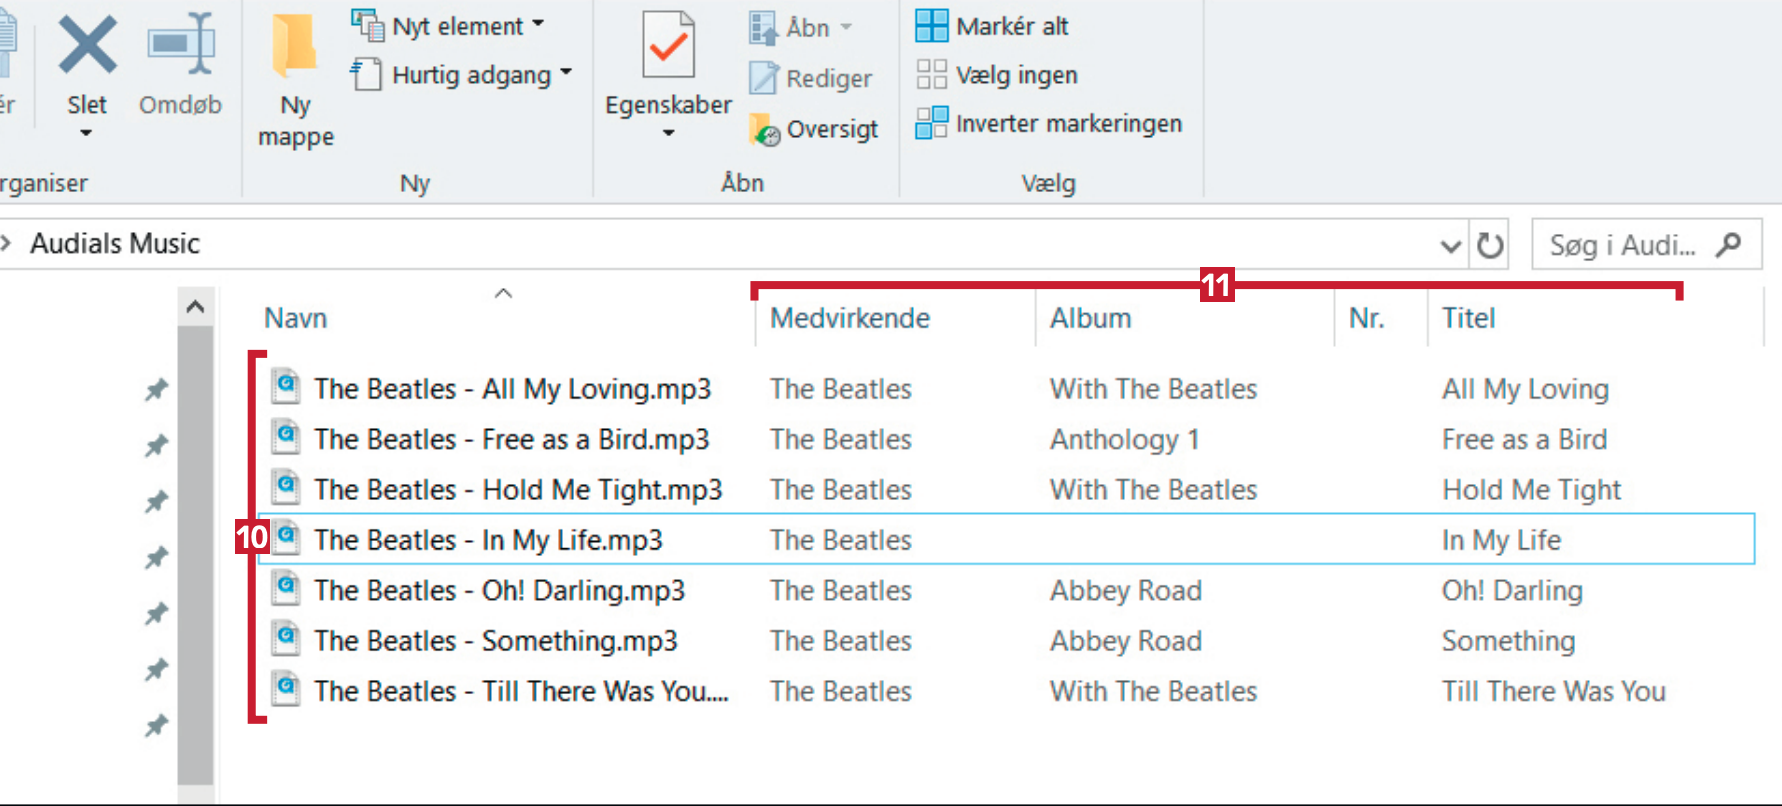Click the refresh icon beside address bar
Viewport: 1782px width, 806px height.
pyautogui.click(x=1490, y=245)
